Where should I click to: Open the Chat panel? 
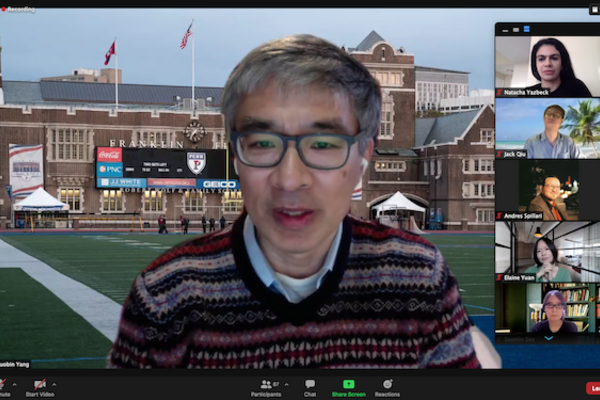point(310,388)
